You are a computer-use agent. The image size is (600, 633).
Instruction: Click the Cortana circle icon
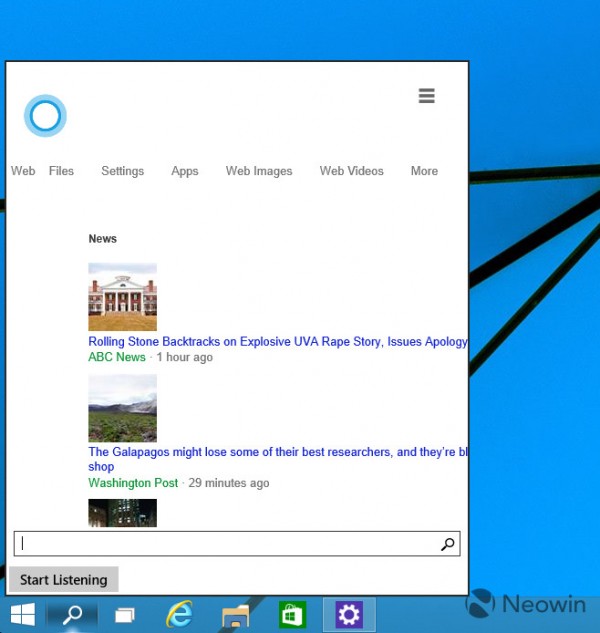click(x=45, y=117)
